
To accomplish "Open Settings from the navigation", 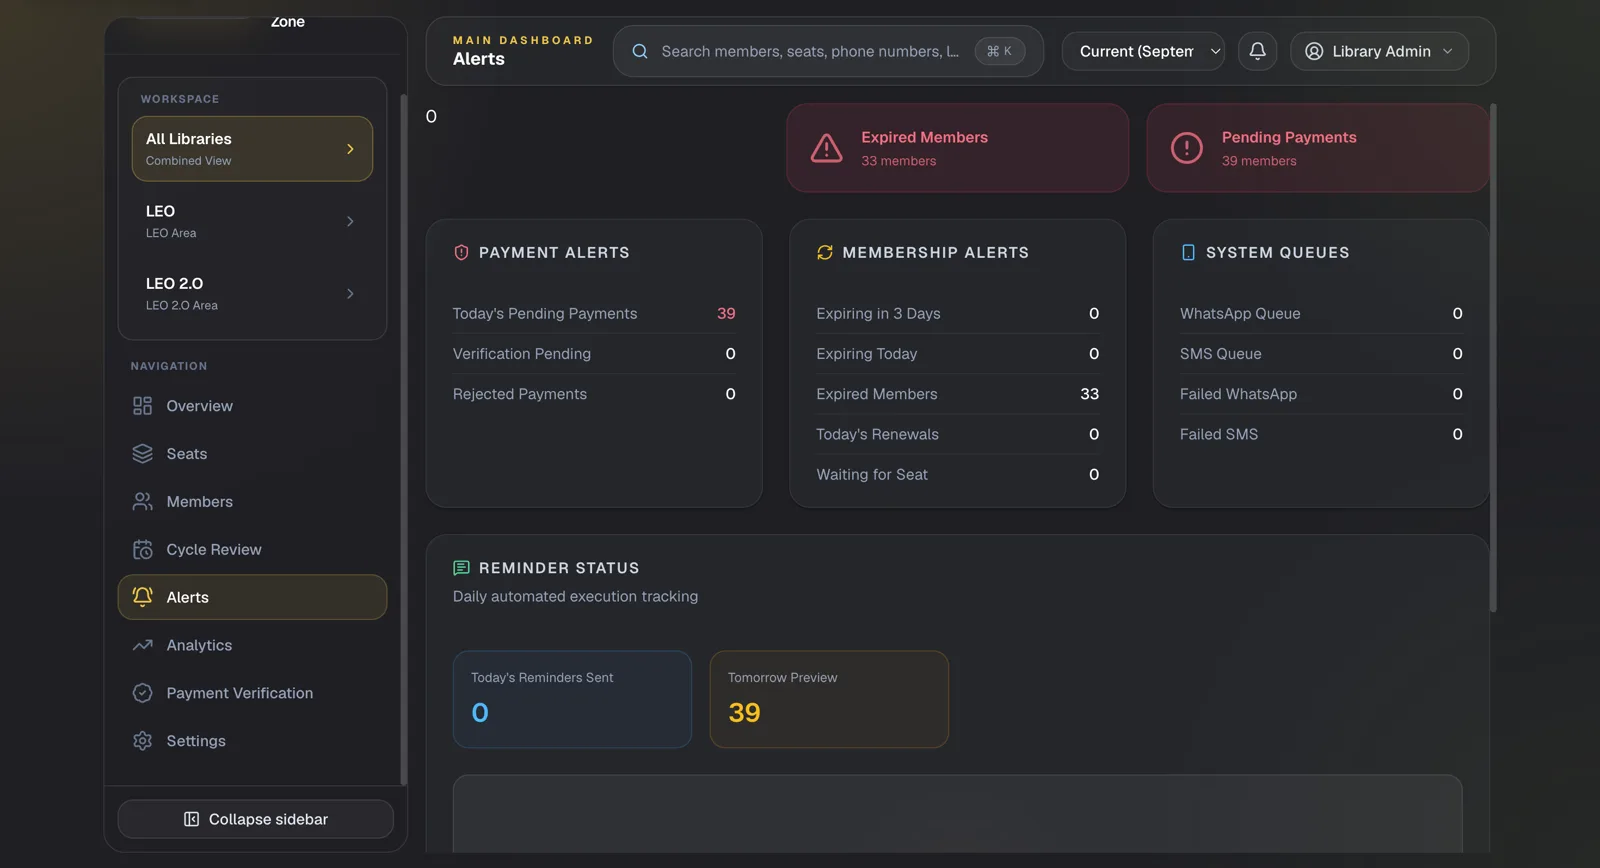I will 252,741.
